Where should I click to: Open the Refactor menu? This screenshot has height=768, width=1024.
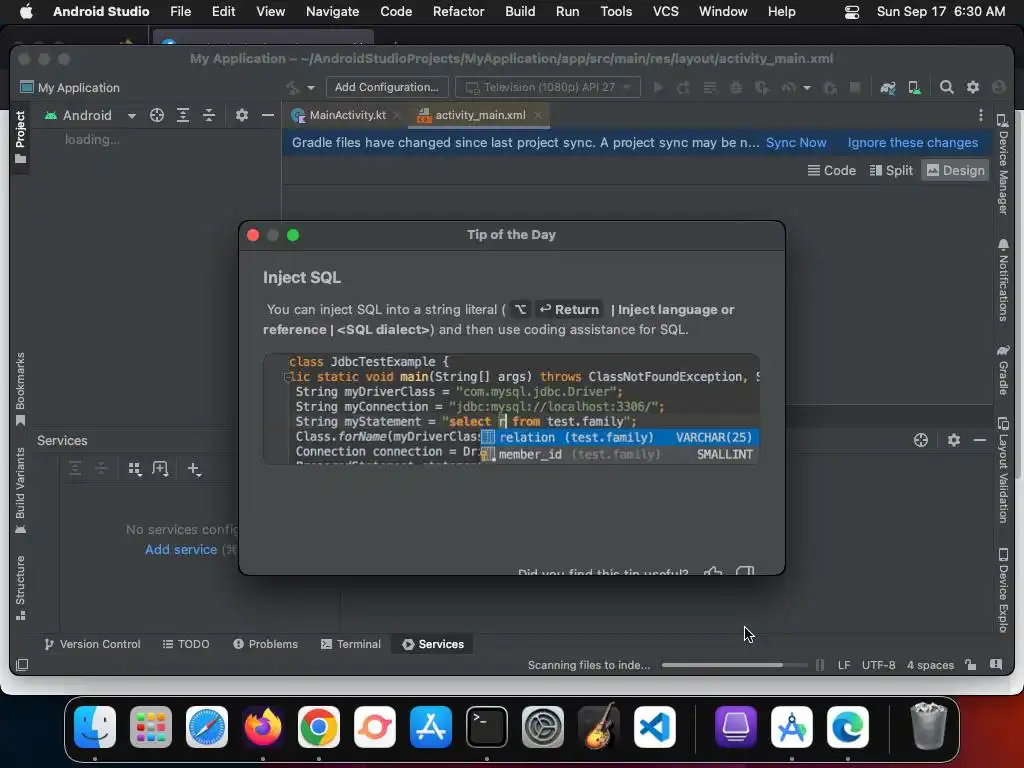click(458, 11)
